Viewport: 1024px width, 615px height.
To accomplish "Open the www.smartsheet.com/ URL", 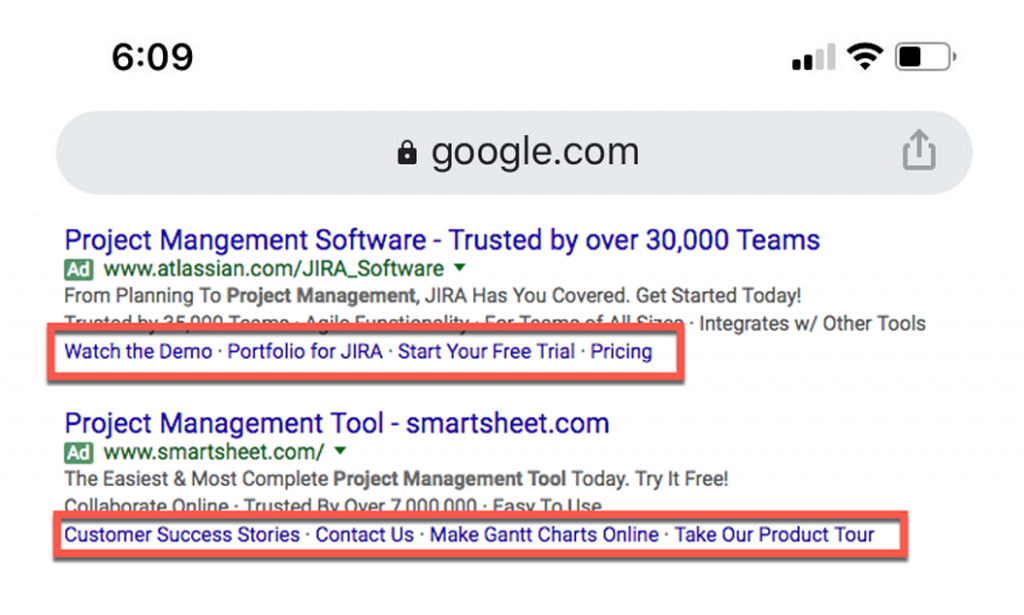I will pos(214,452).
